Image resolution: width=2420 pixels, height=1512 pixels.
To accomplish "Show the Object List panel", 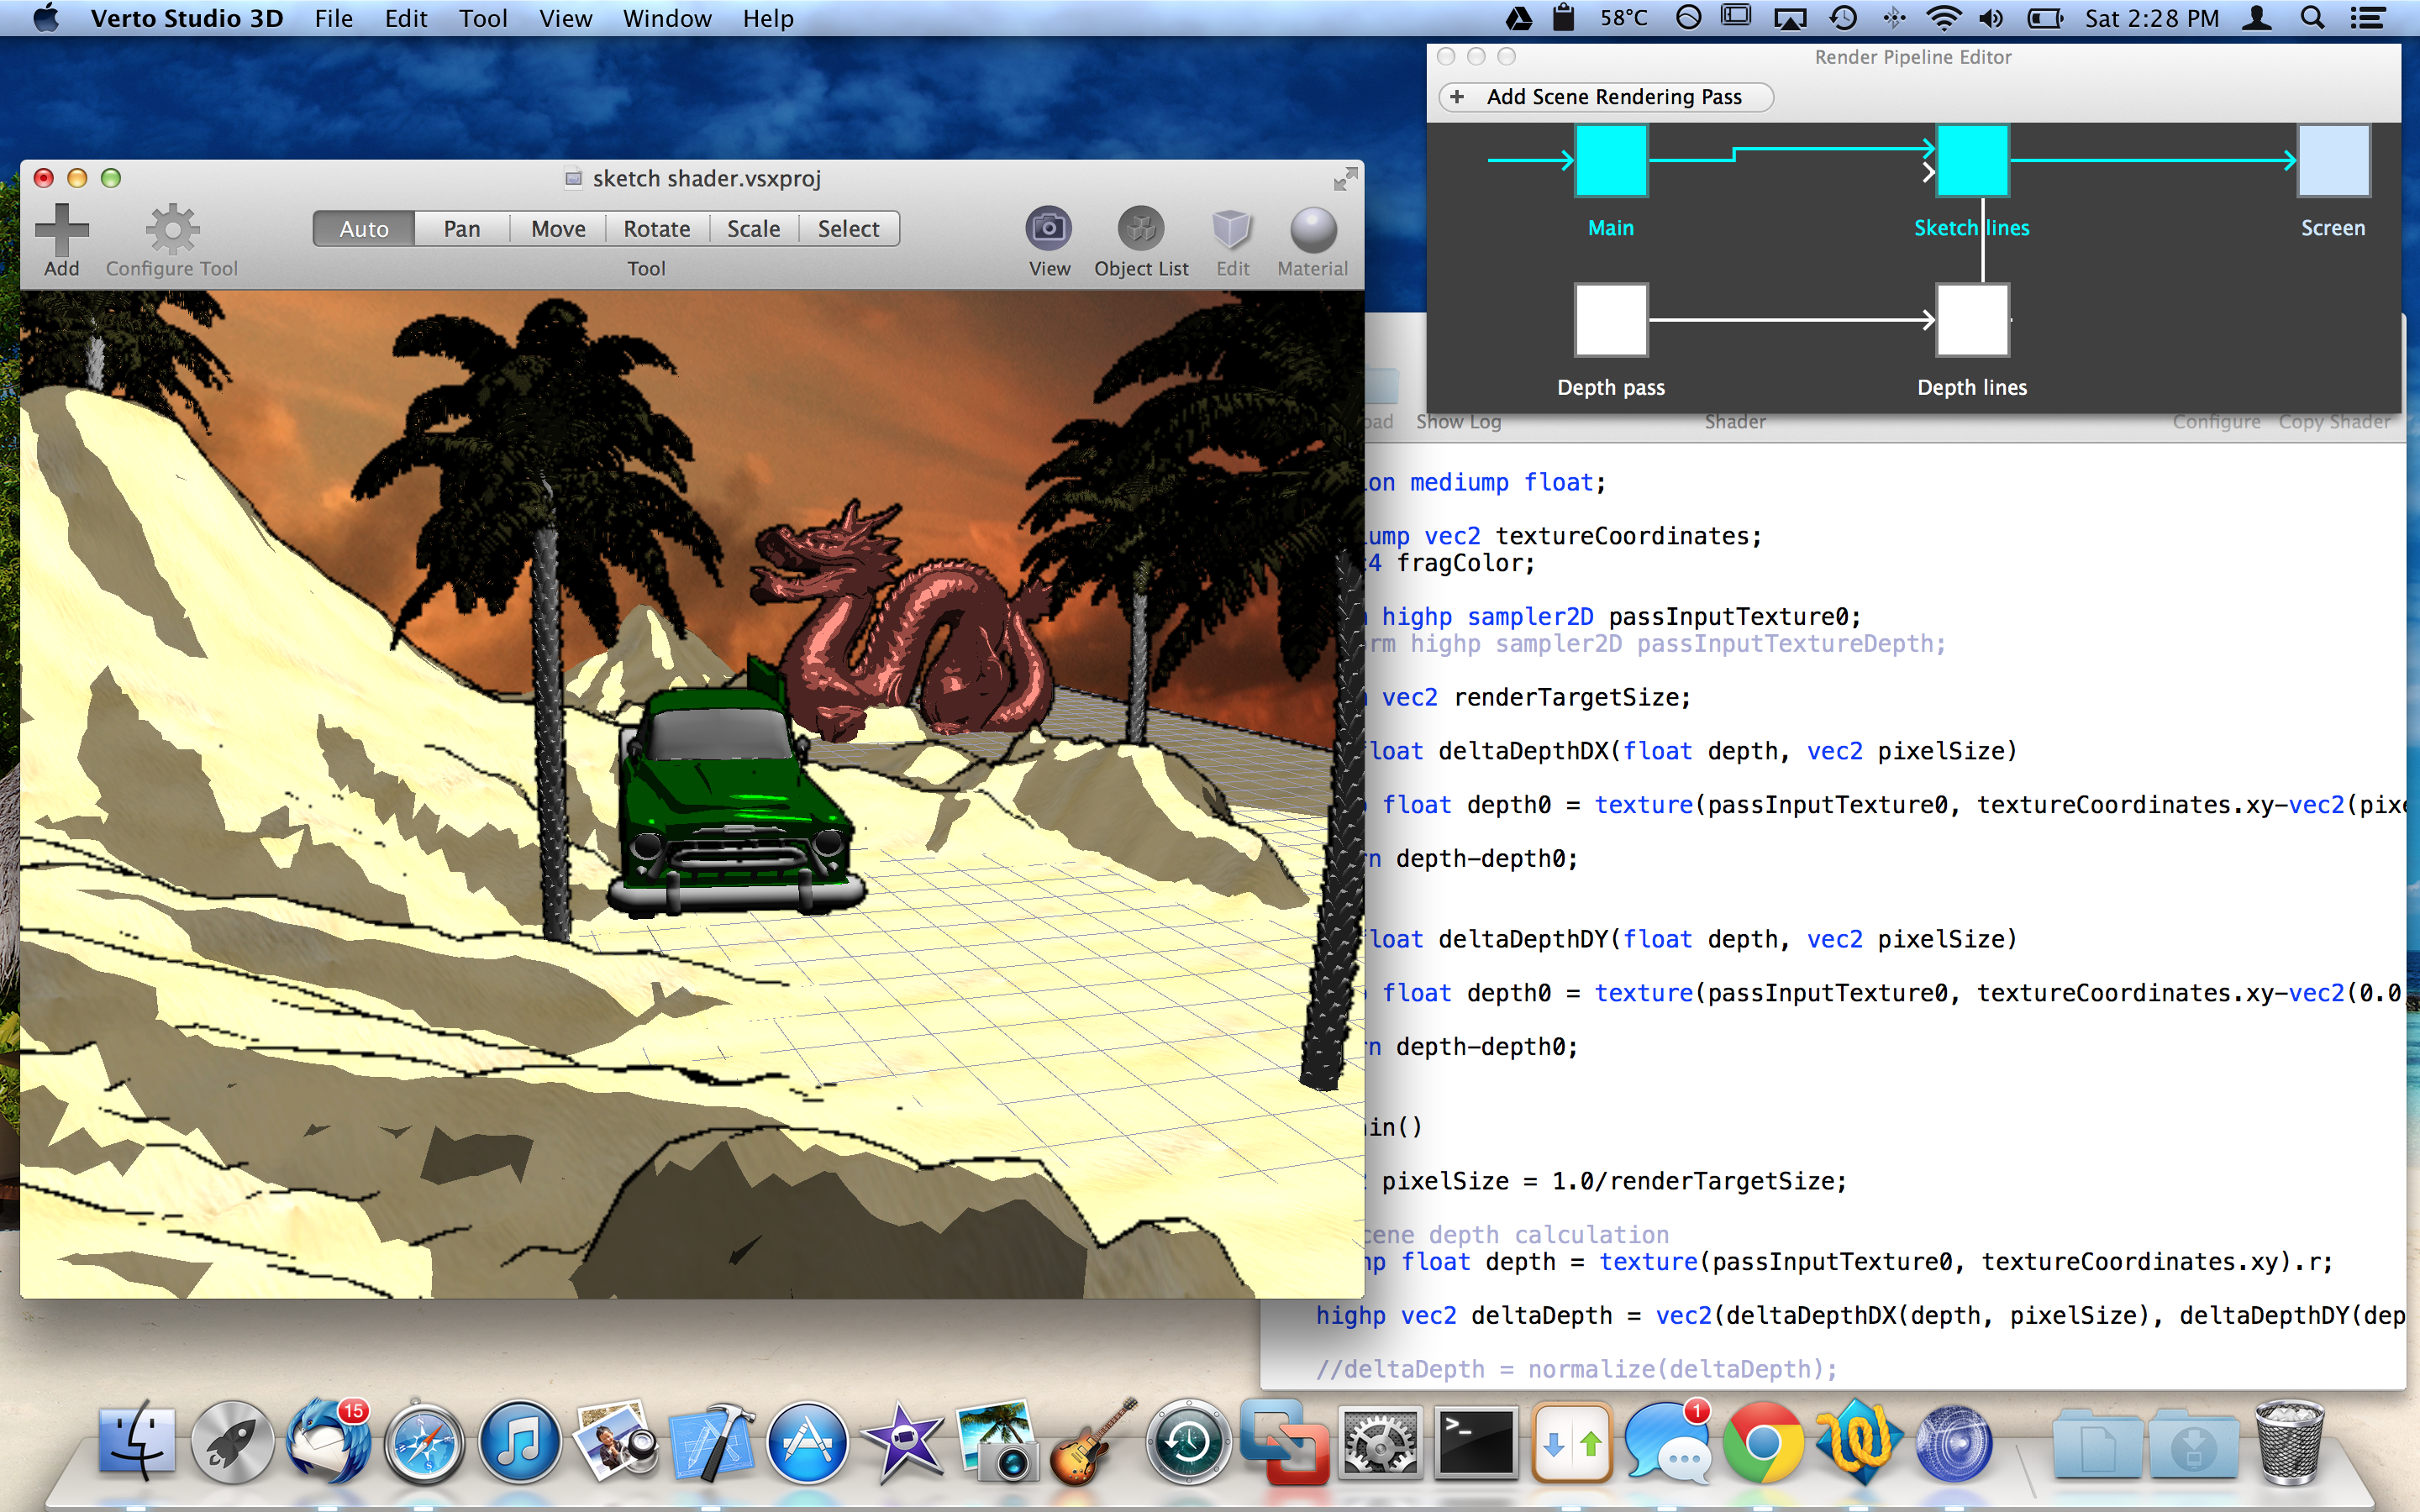I will click(1140, 229).
